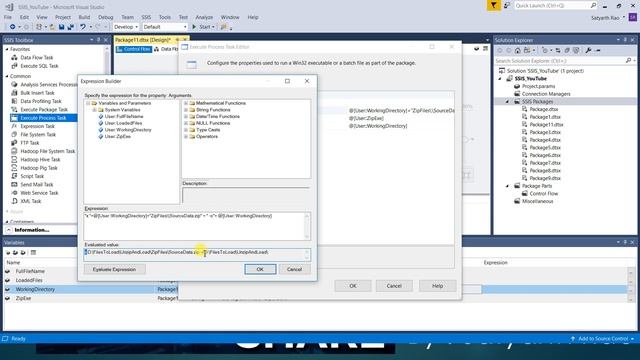Image resolution: width=640 pixels, height=360 pixels.
Task: Collapse Favorites group in SSIS Toolbox
Action: click(7, 49)
